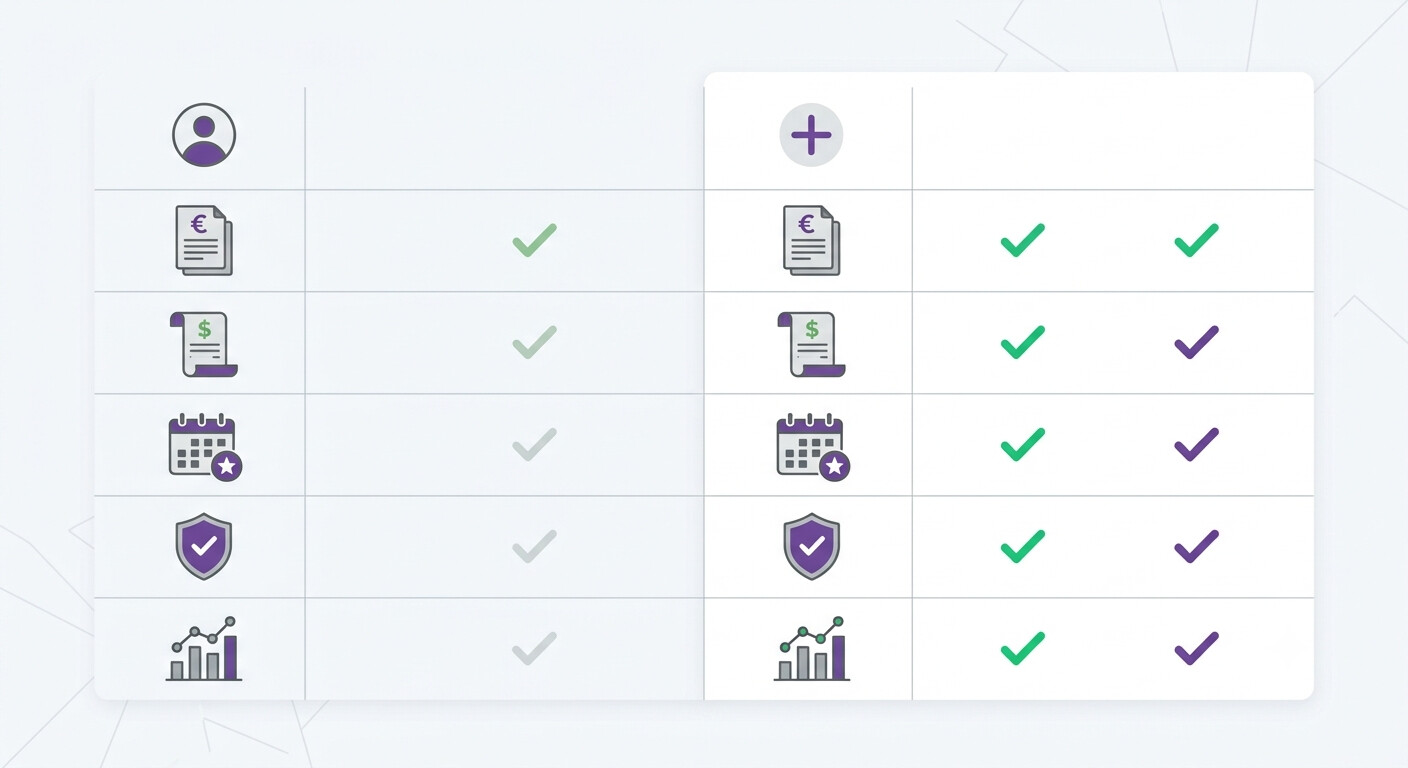Toggle the faded green checkmark in the left receipt row
Image resolution: width=1408 pixels, height=768 pixels.
[x=534, y=342]
